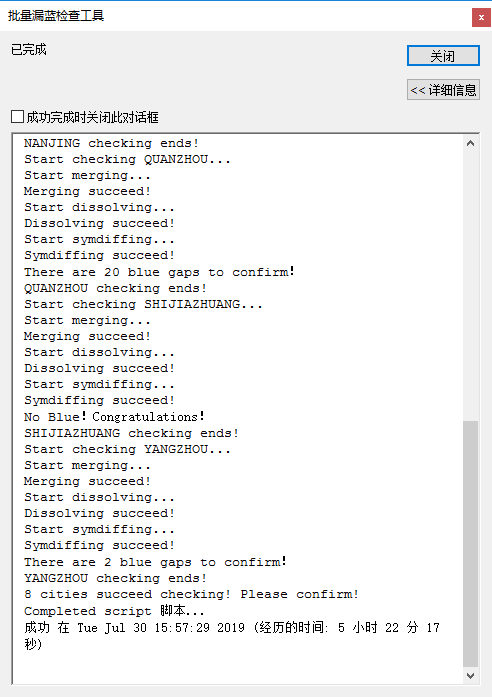492x697 pixels.
Task: Click the 已完成 status label
Action: point(29,50)
